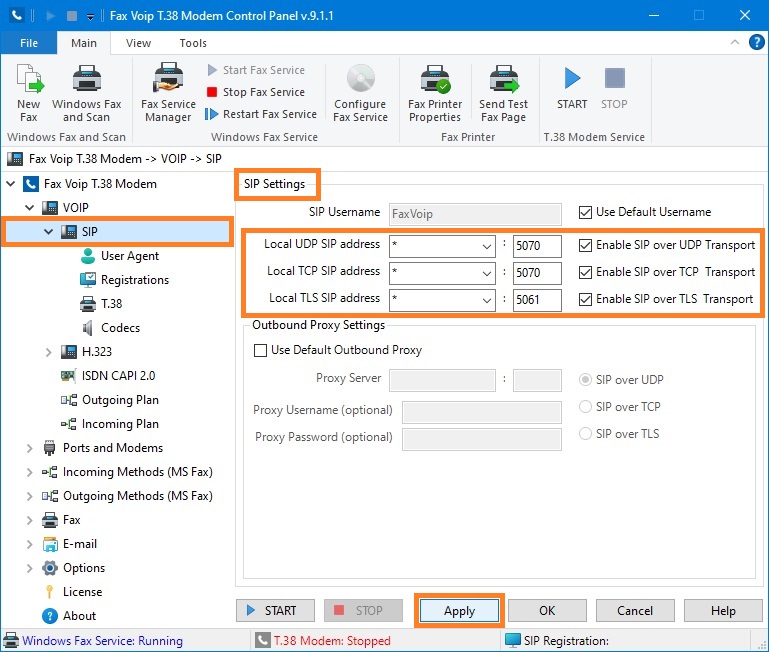The image size is (769, 652).
Task: Expand the E-mail tree node
Action: (x=30, y=544)
